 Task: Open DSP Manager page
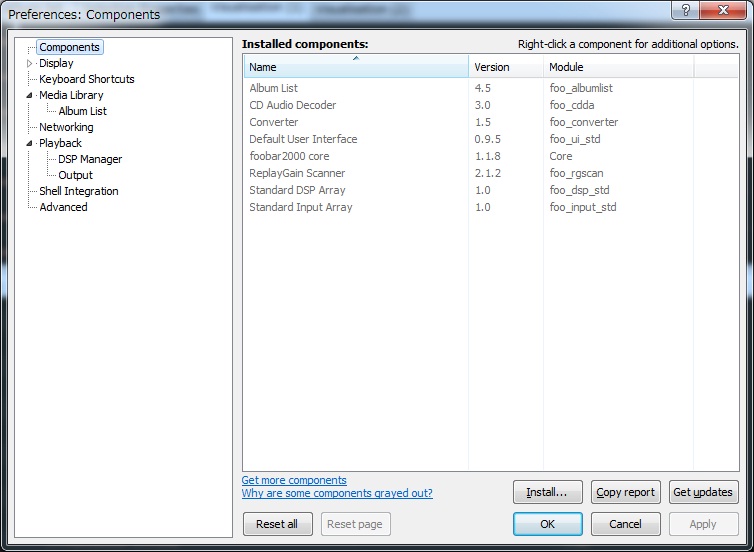click(90, 159)
